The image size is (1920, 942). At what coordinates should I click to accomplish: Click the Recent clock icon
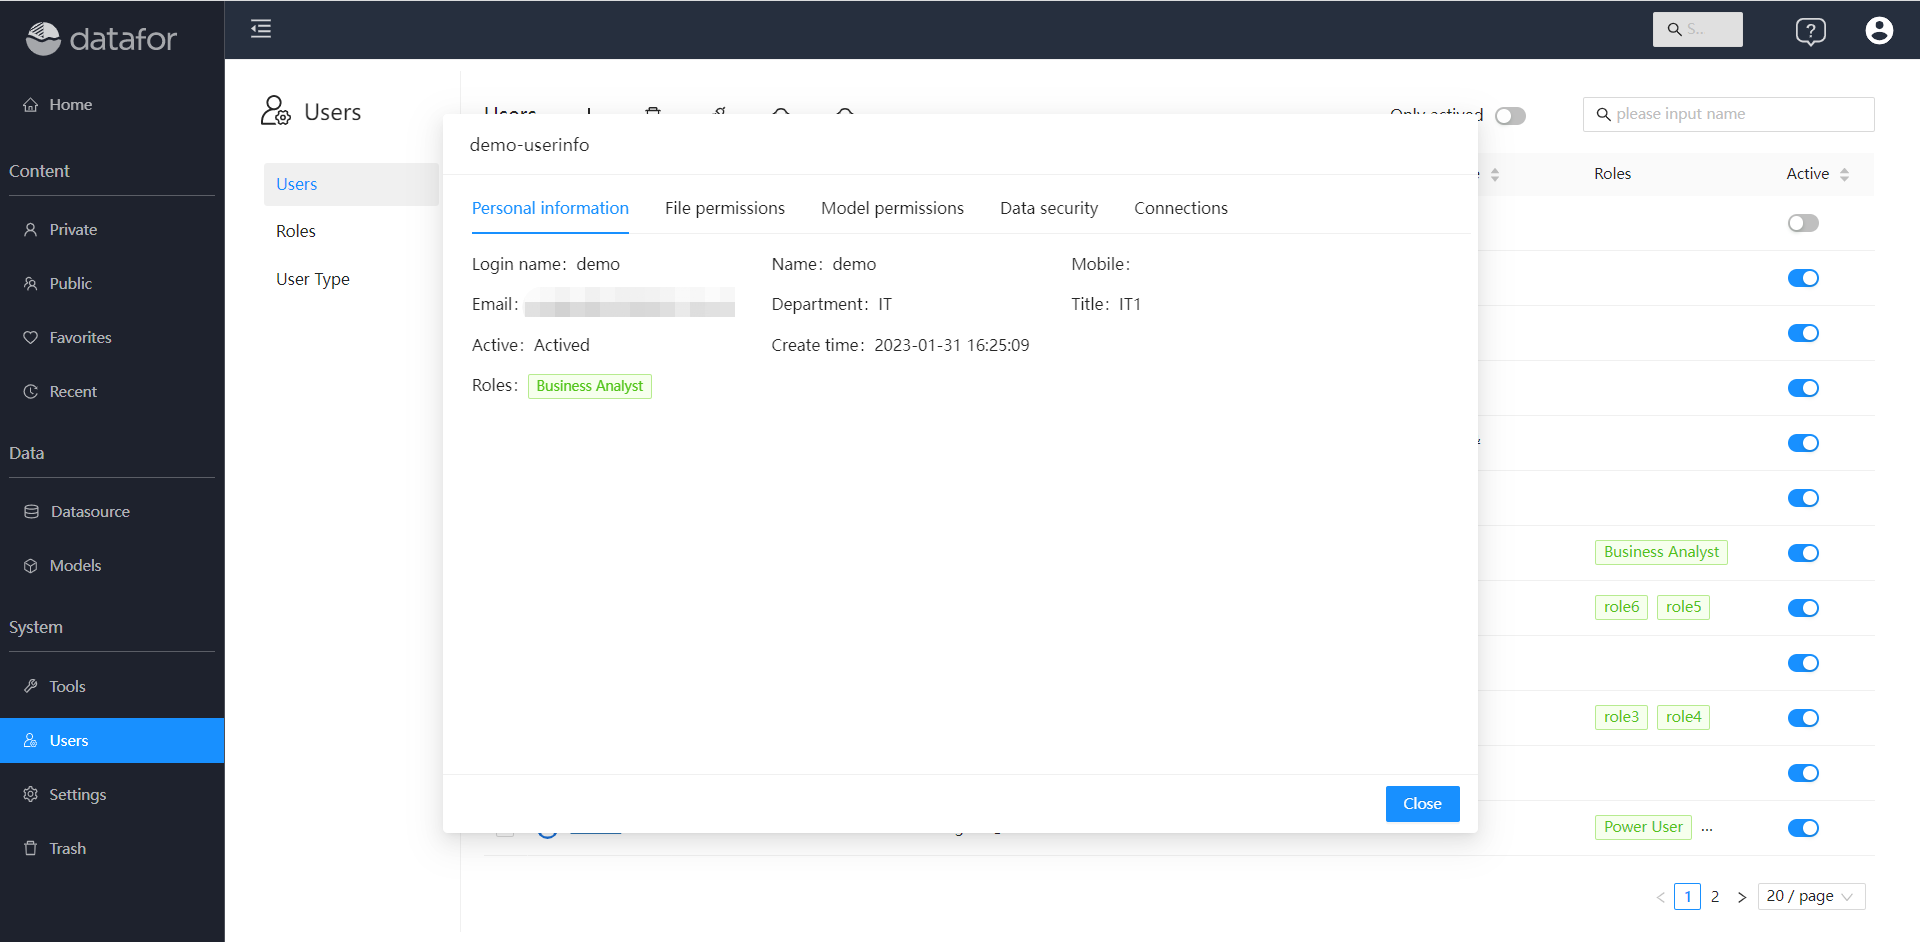click(31, 391)
